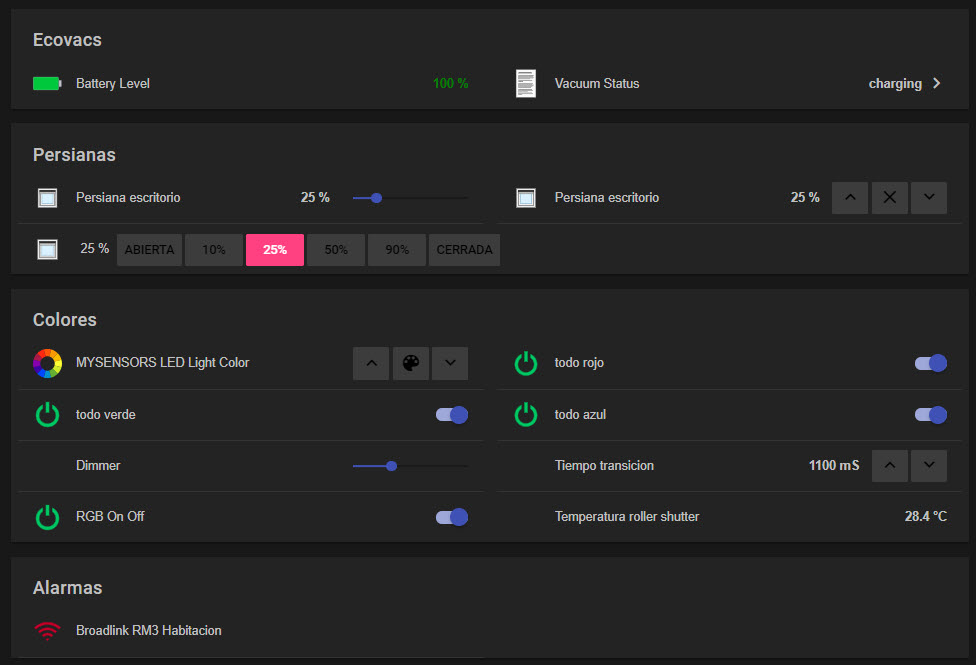Turn off the RGB On Off switch
Image resolution: width=976 pixels, height=665 pixels.
click(451, 516)
